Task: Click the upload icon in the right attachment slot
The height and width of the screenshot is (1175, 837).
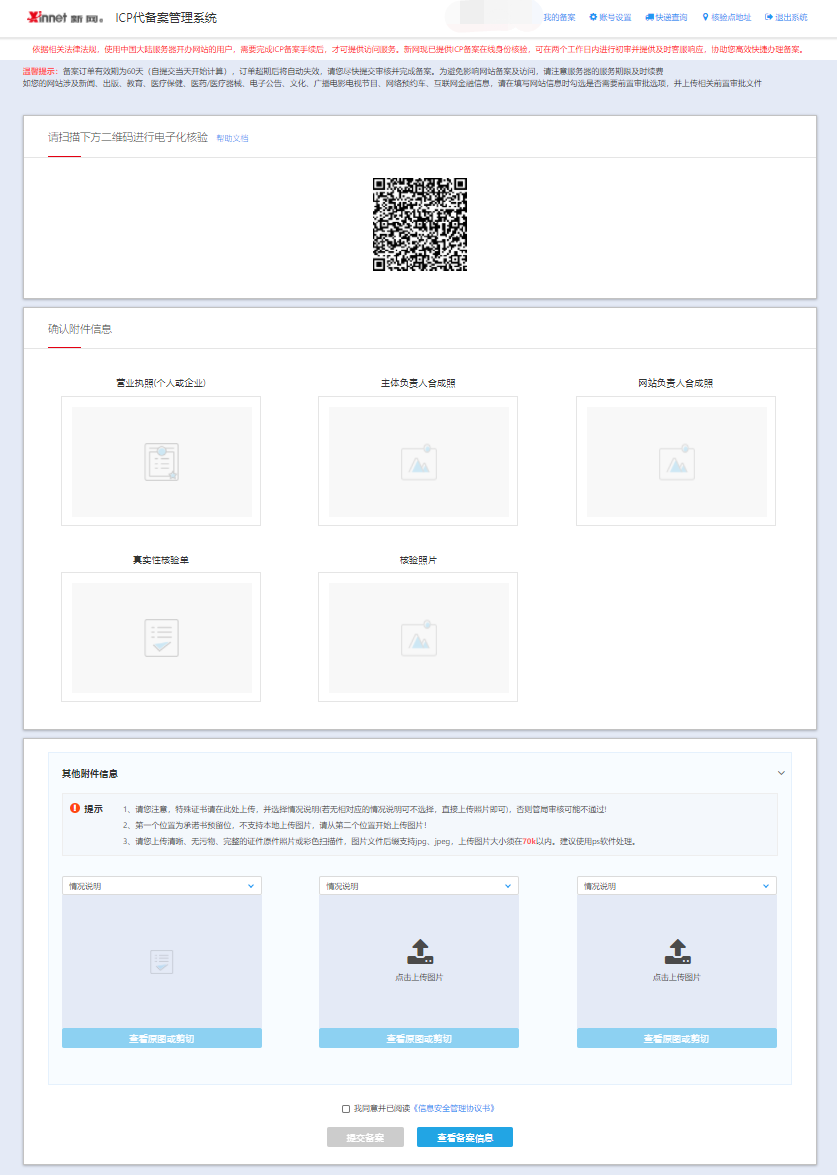Action: 677,951
